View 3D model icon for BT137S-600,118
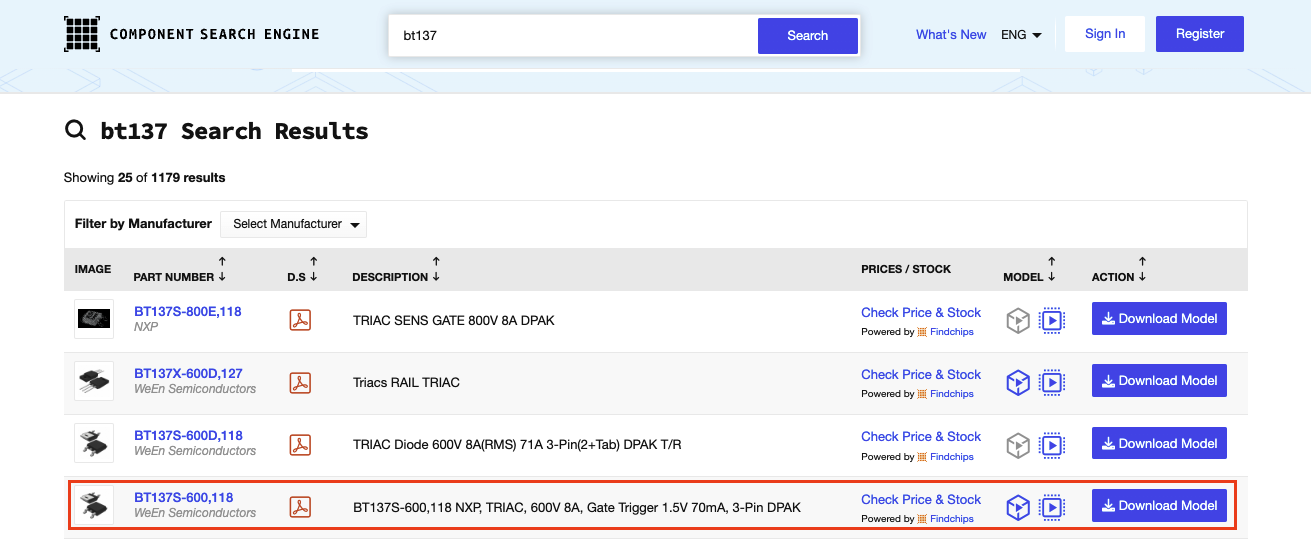This screenshot has height=544, width=1311. point(1018,507)
